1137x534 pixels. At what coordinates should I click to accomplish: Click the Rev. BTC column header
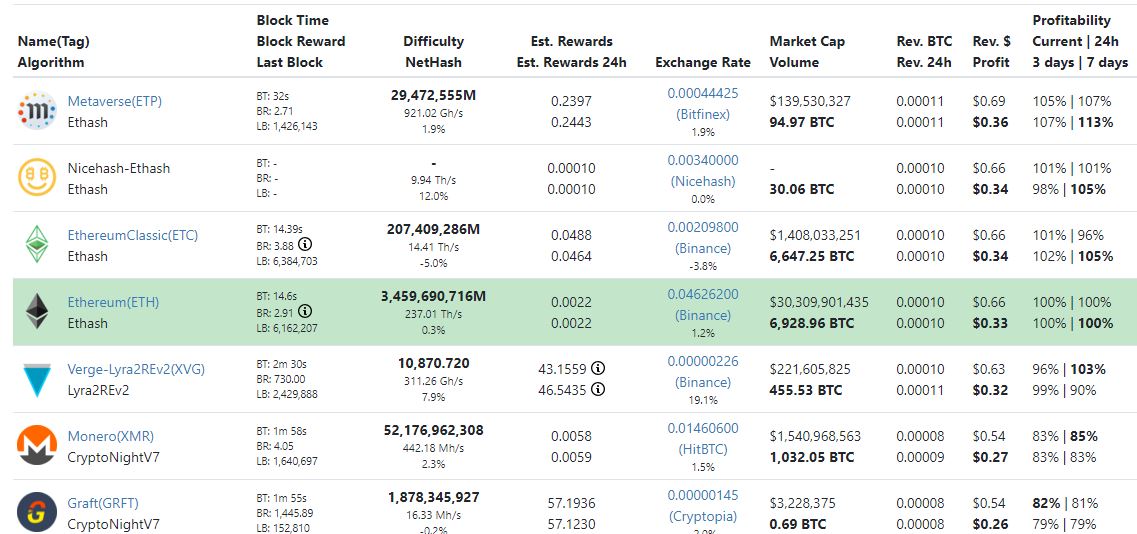[x=924, y=41]
